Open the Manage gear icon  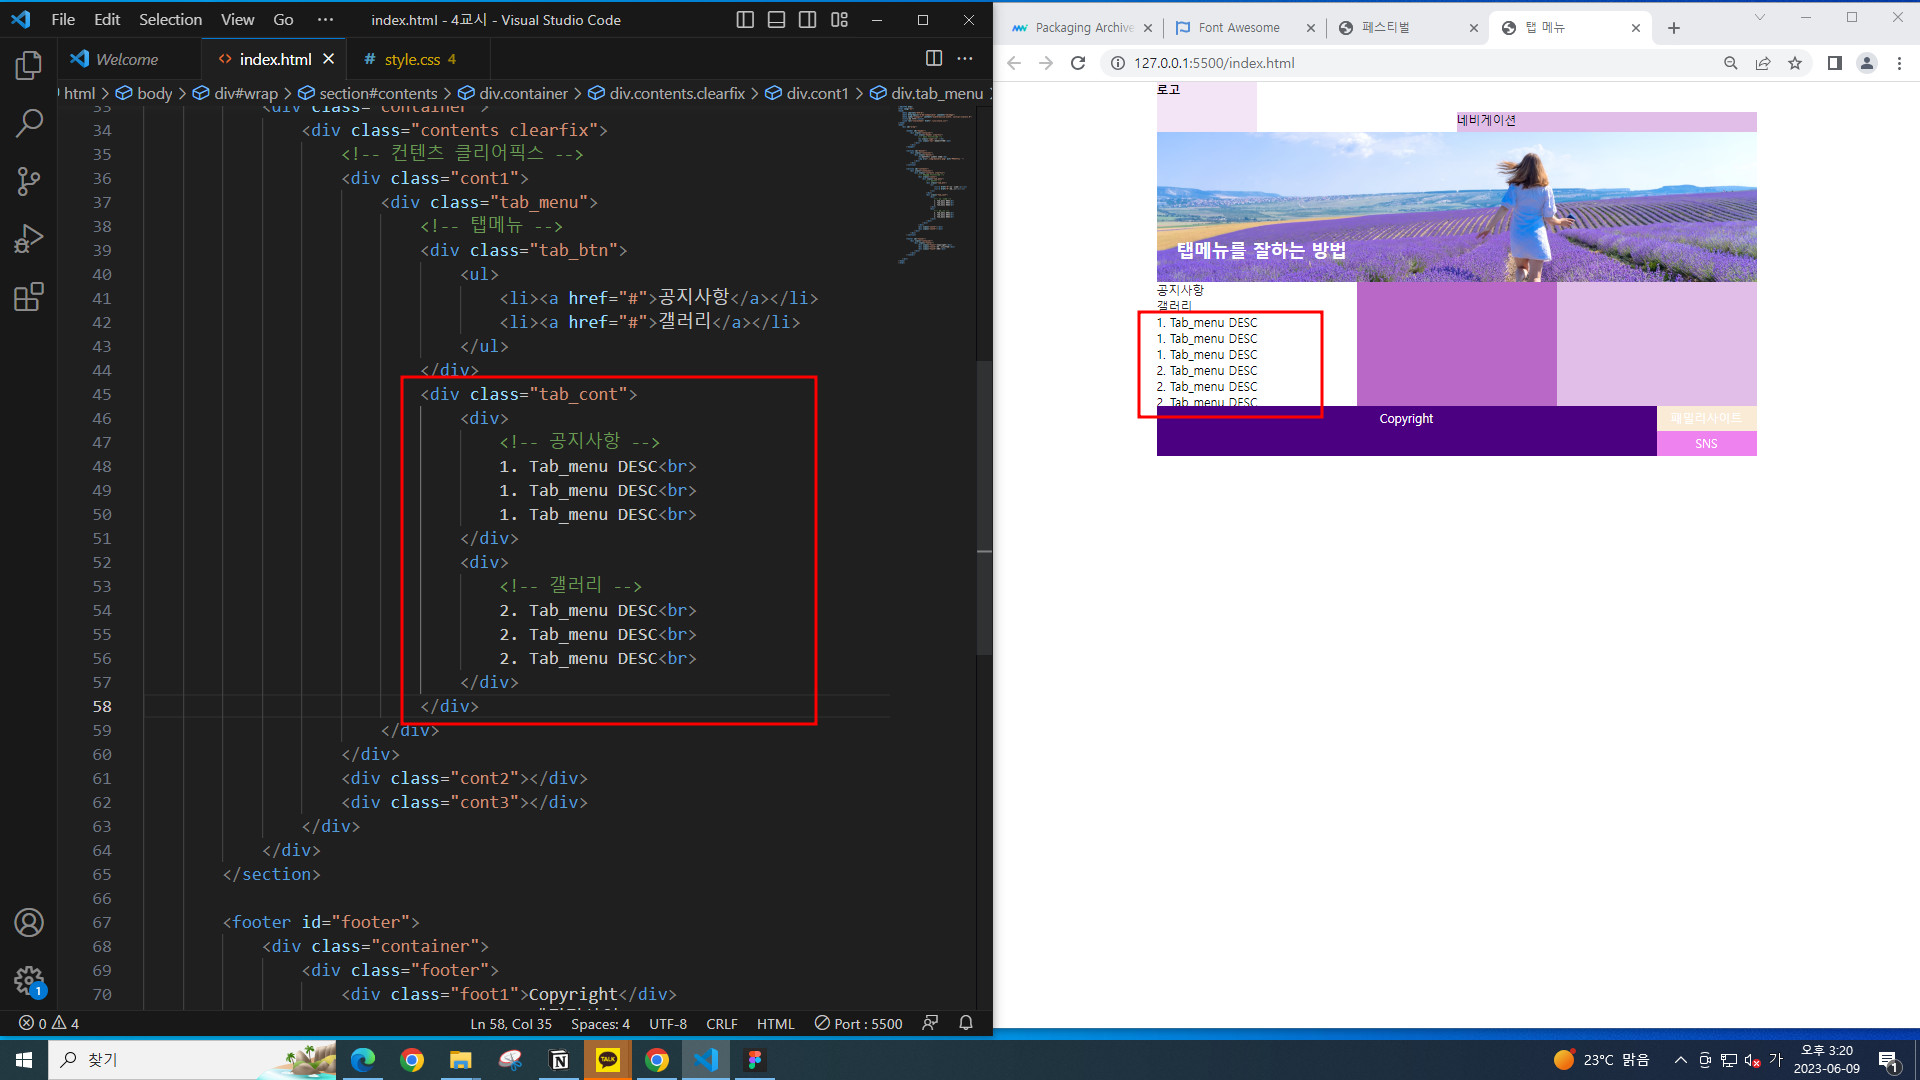(29, 980)
